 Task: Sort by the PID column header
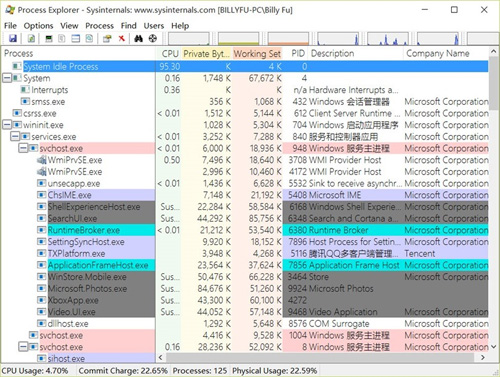click(296, 54)
